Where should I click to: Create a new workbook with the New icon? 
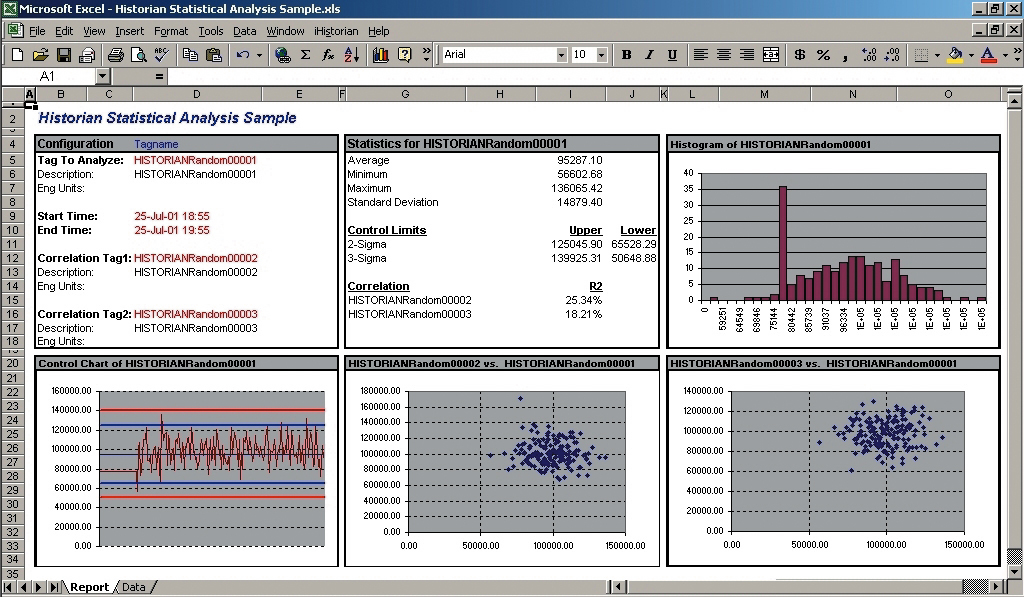point(18,55)
